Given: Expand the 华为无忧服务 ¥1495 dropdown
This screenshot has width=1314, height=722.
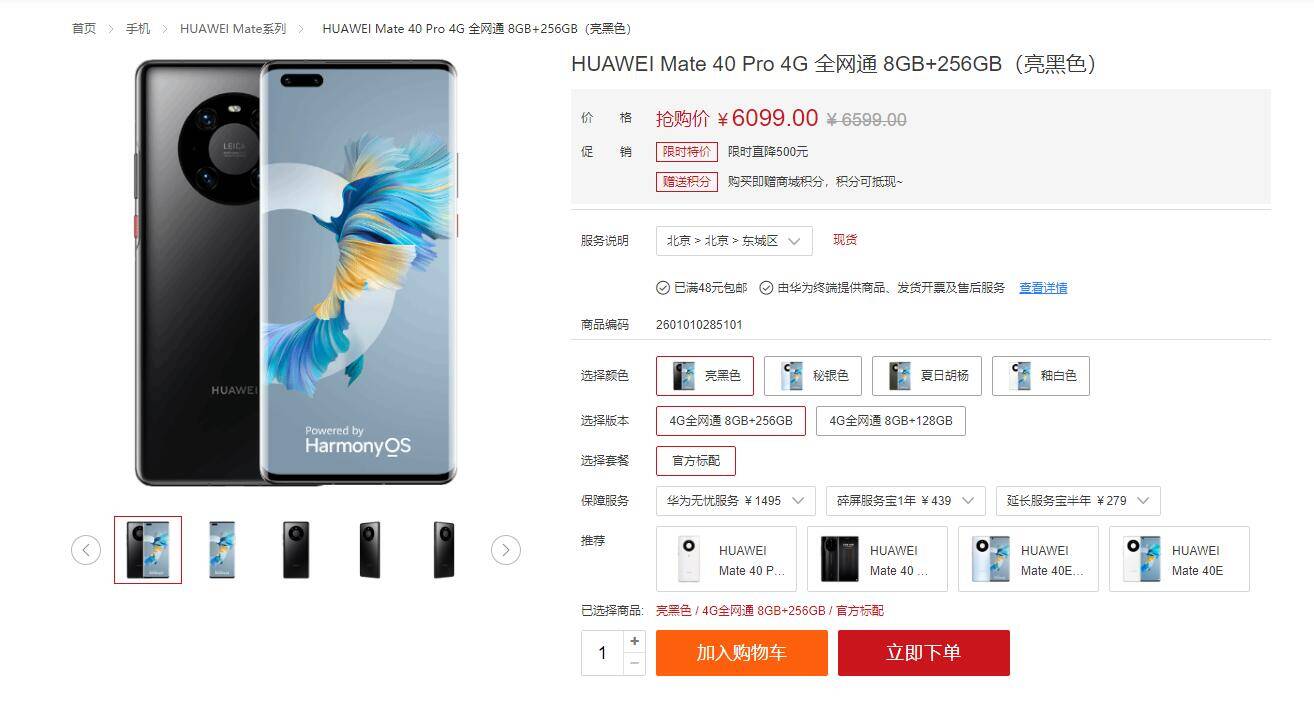Looking at the screenshot, I should click(736, 501).
